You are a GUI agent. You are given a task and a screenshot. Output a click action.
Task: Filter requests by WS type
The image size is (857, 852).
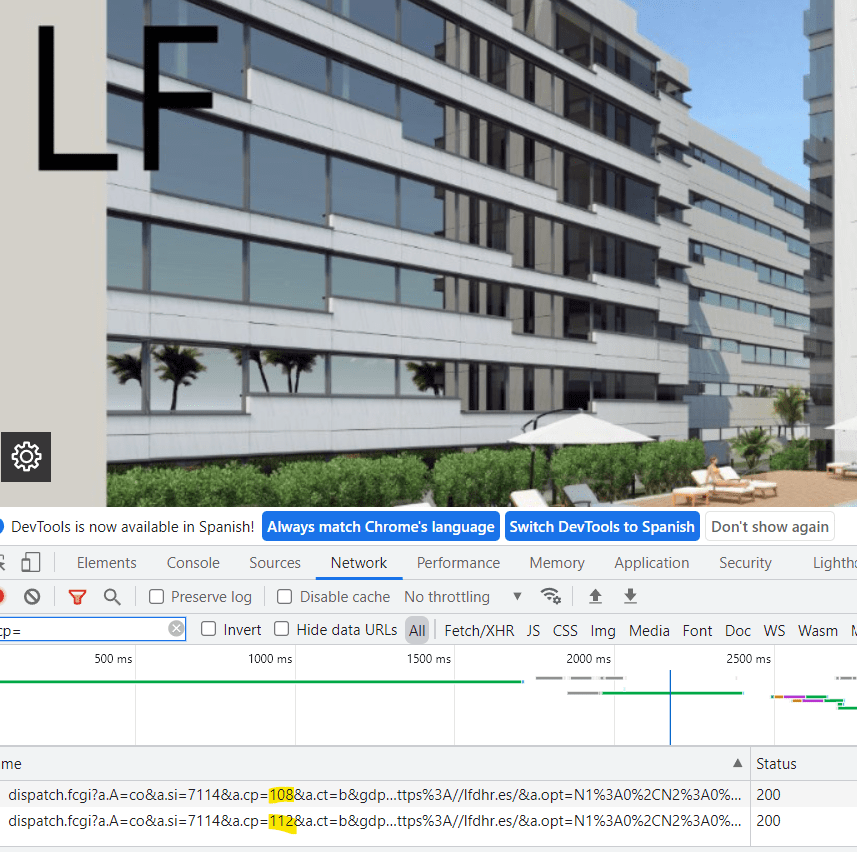pos(774,630)
